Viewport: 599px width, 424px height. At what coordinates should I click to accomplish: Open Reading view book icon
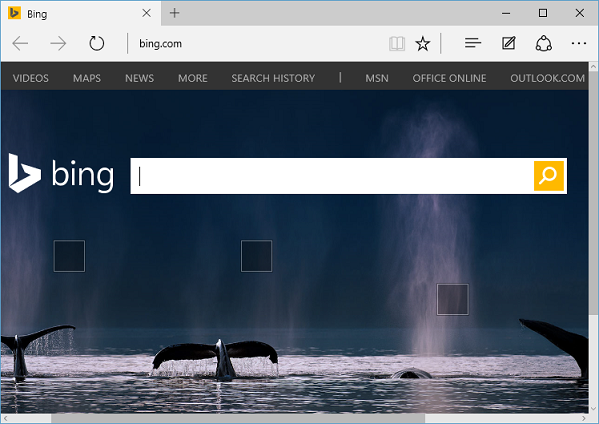pyautogui.click(x=397, y=44)
